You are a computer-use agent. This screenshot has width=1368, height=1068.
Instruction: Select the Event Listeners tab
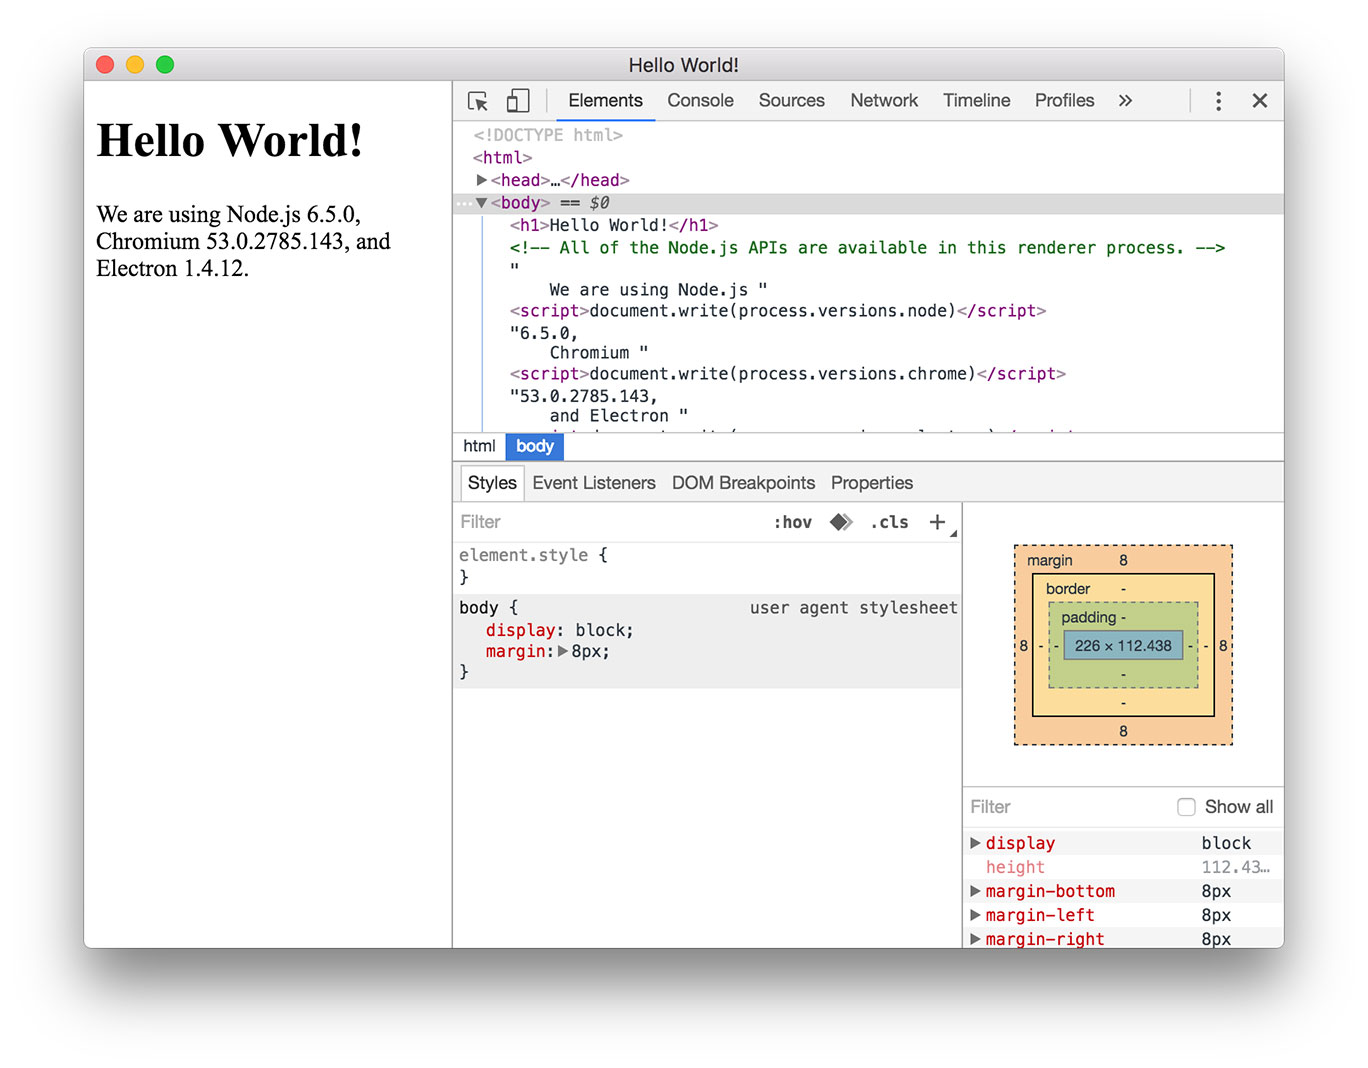(x=594, y=483)
